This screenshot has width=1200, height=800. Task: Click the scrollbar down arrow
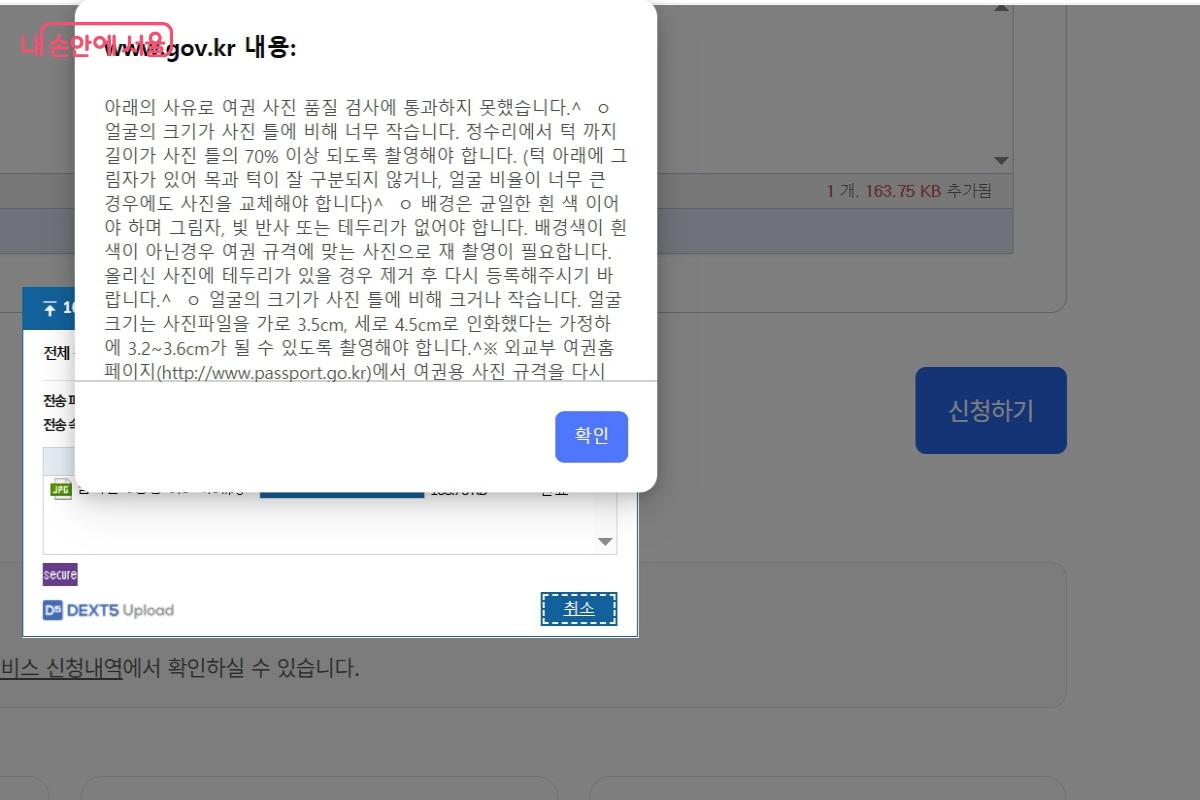(x=1001, y=160)
